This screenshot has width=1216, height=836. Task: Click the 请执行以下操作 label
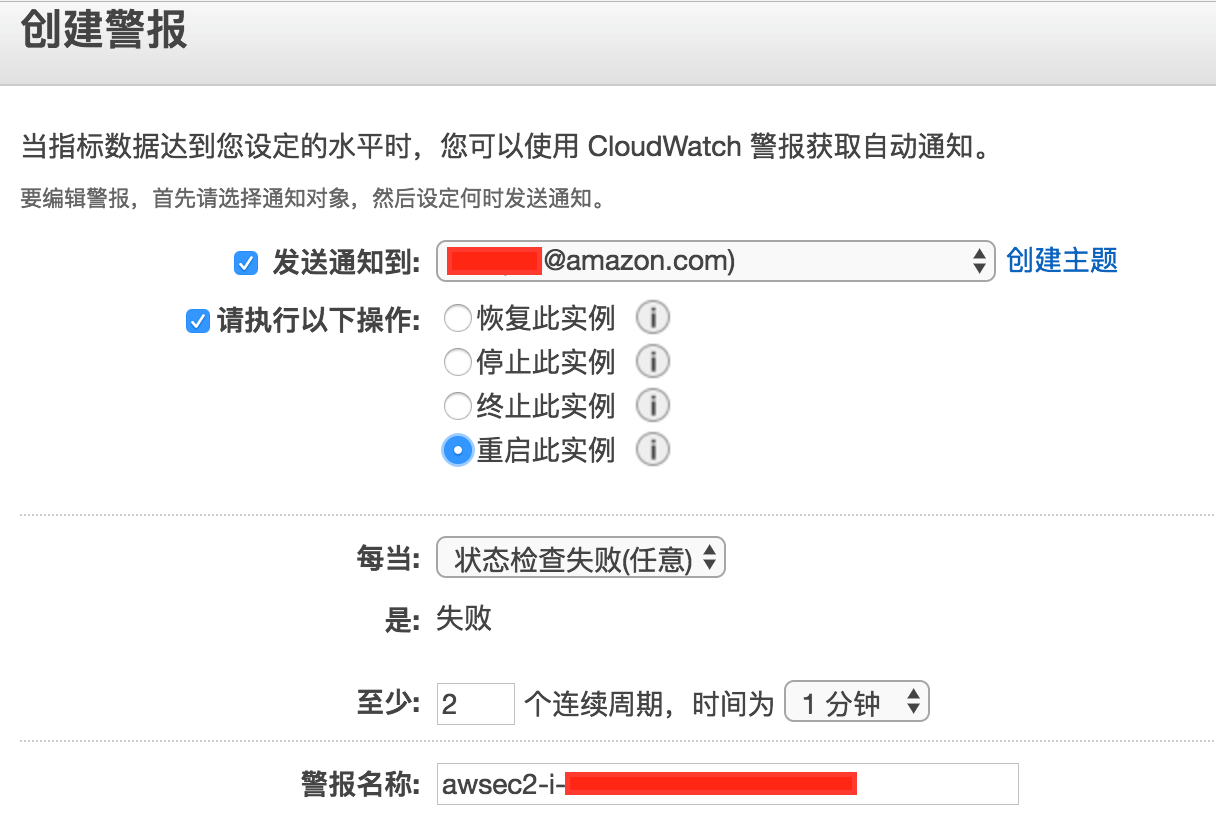tap(318, 322)
